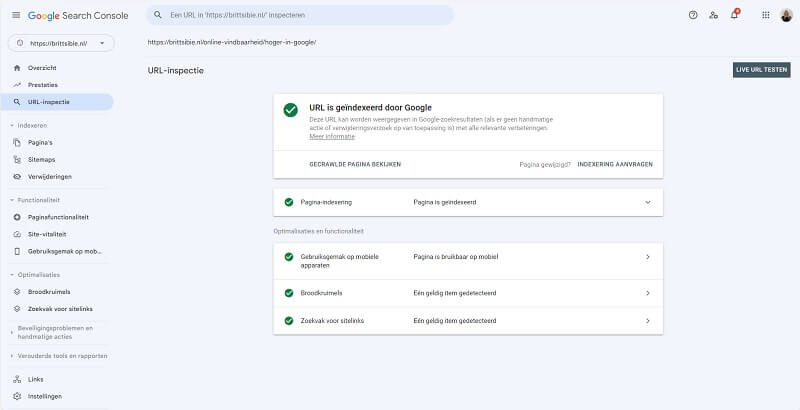This screenshot has width=800, height=410.
Task: Click the Site-vitaliteit gauge icon
Action: pos(17,234)
